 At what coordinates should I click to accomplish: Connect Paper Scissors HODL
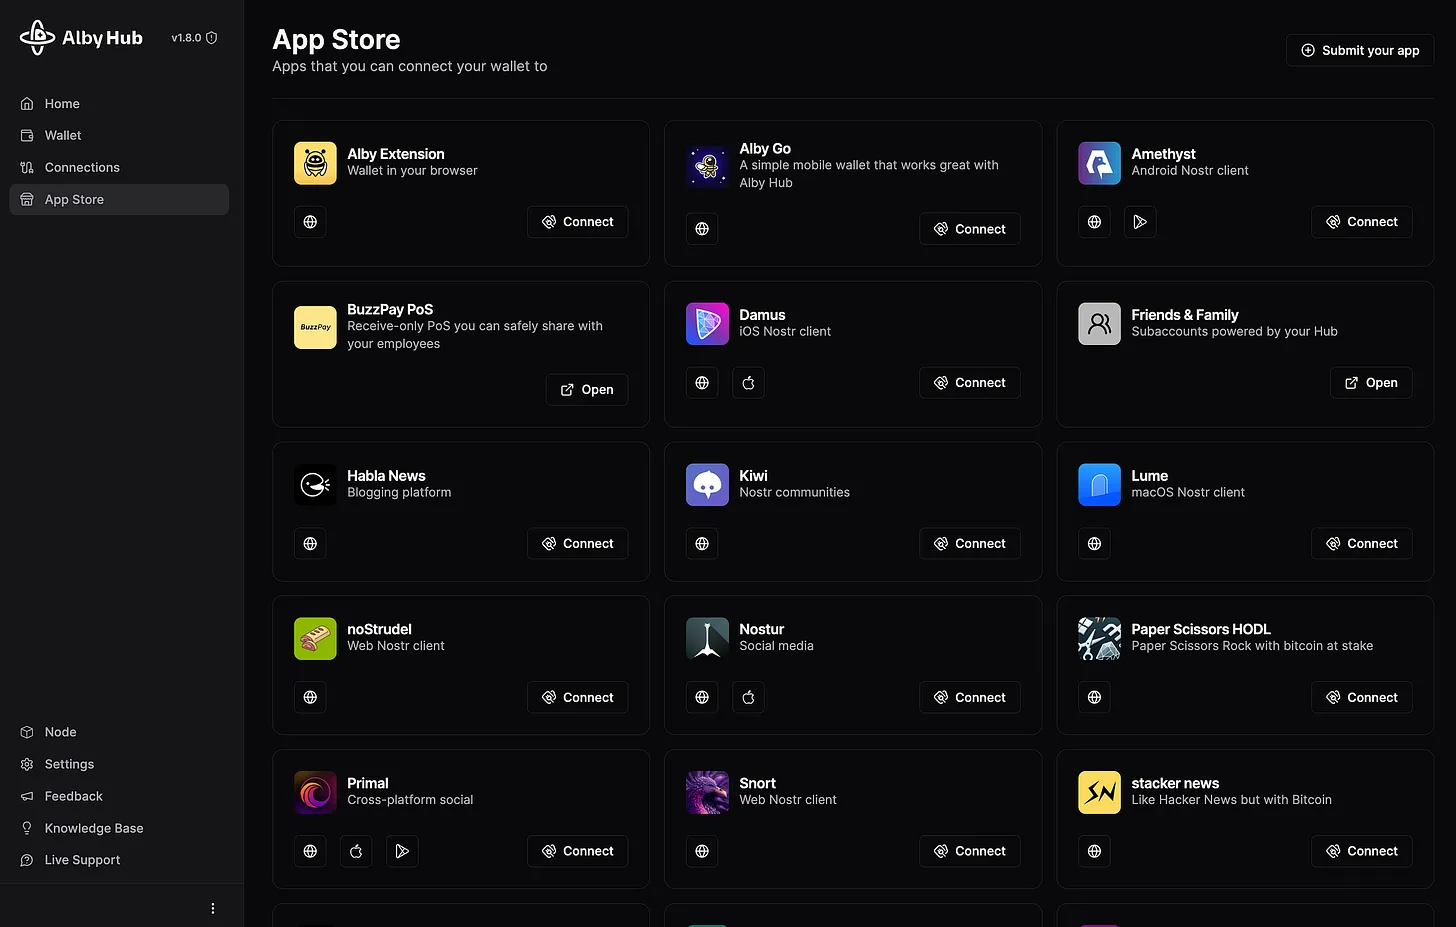1362,697
